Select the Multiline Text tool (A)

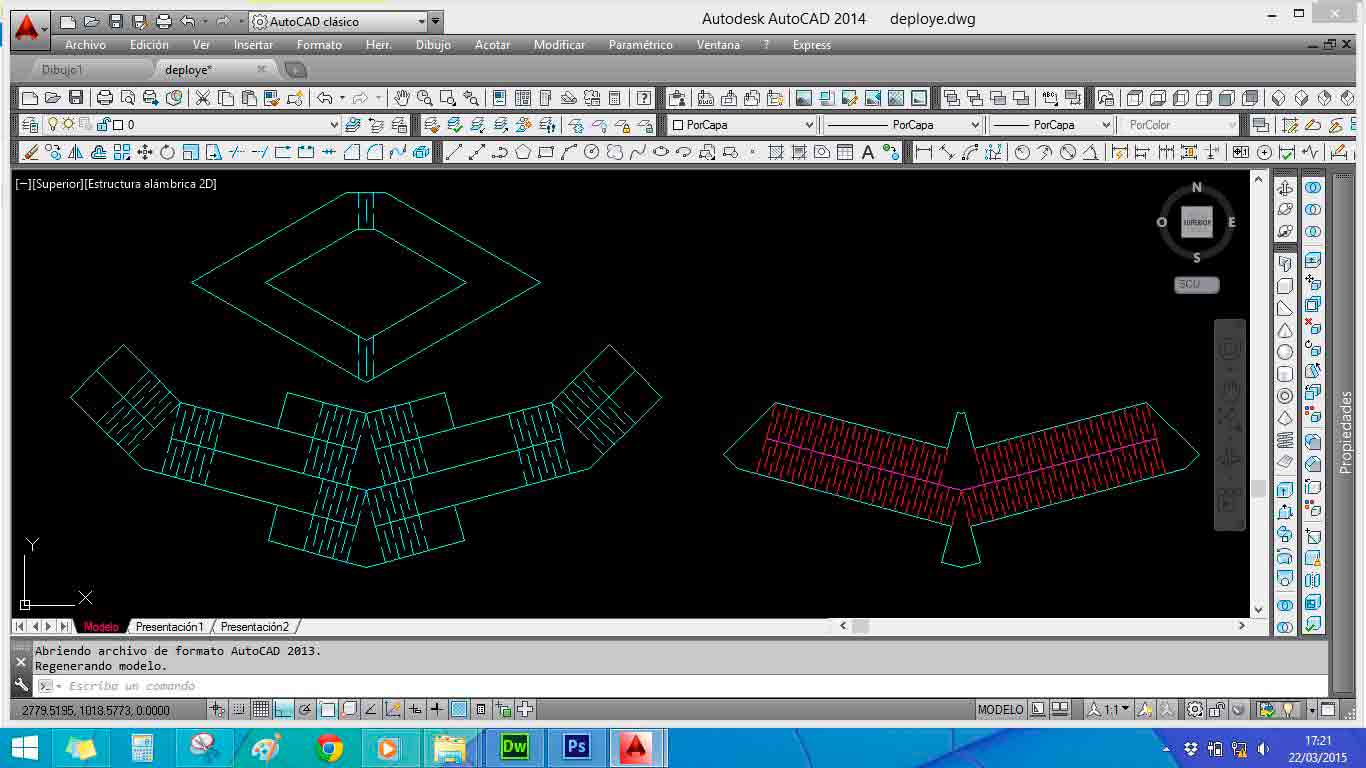point(868,152)
